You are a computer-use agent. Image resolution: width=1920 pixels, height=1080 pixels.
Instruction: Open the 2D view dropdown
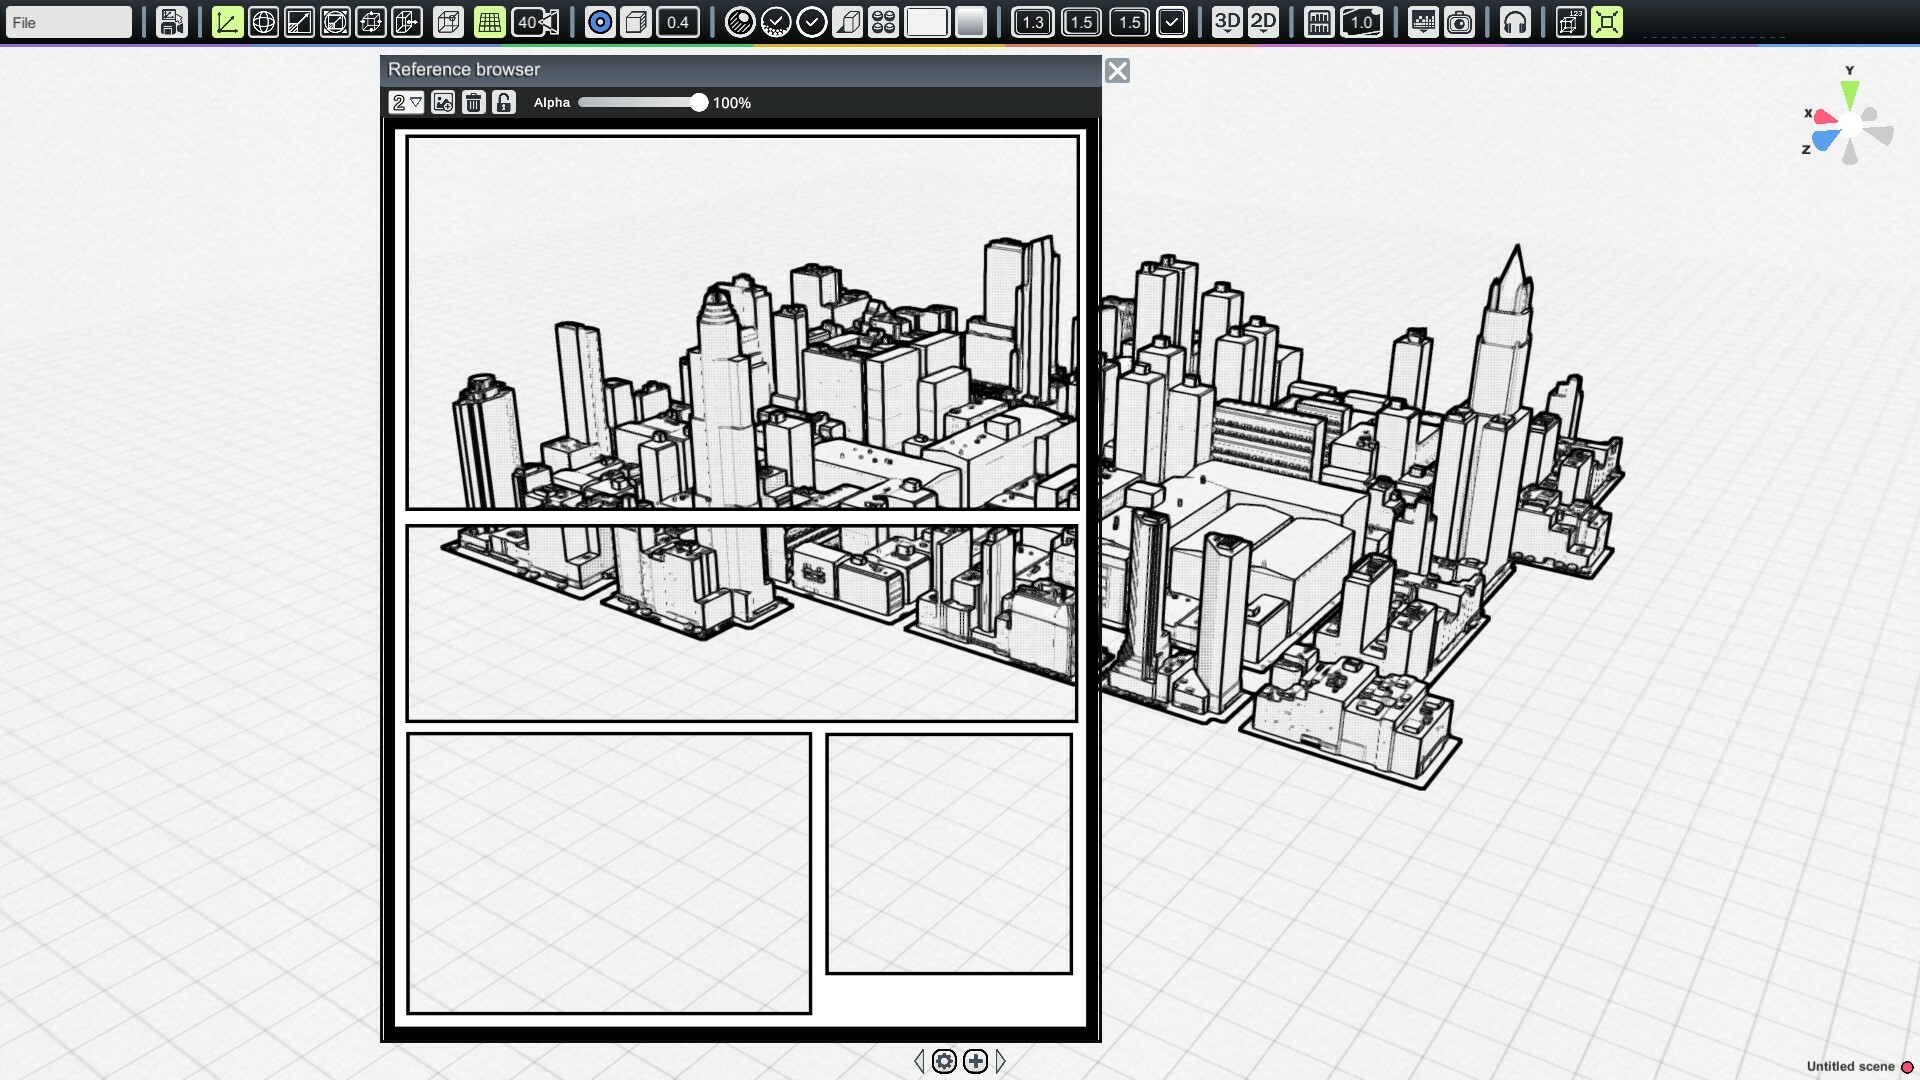pyautogui.click(x=1266, y=21)
